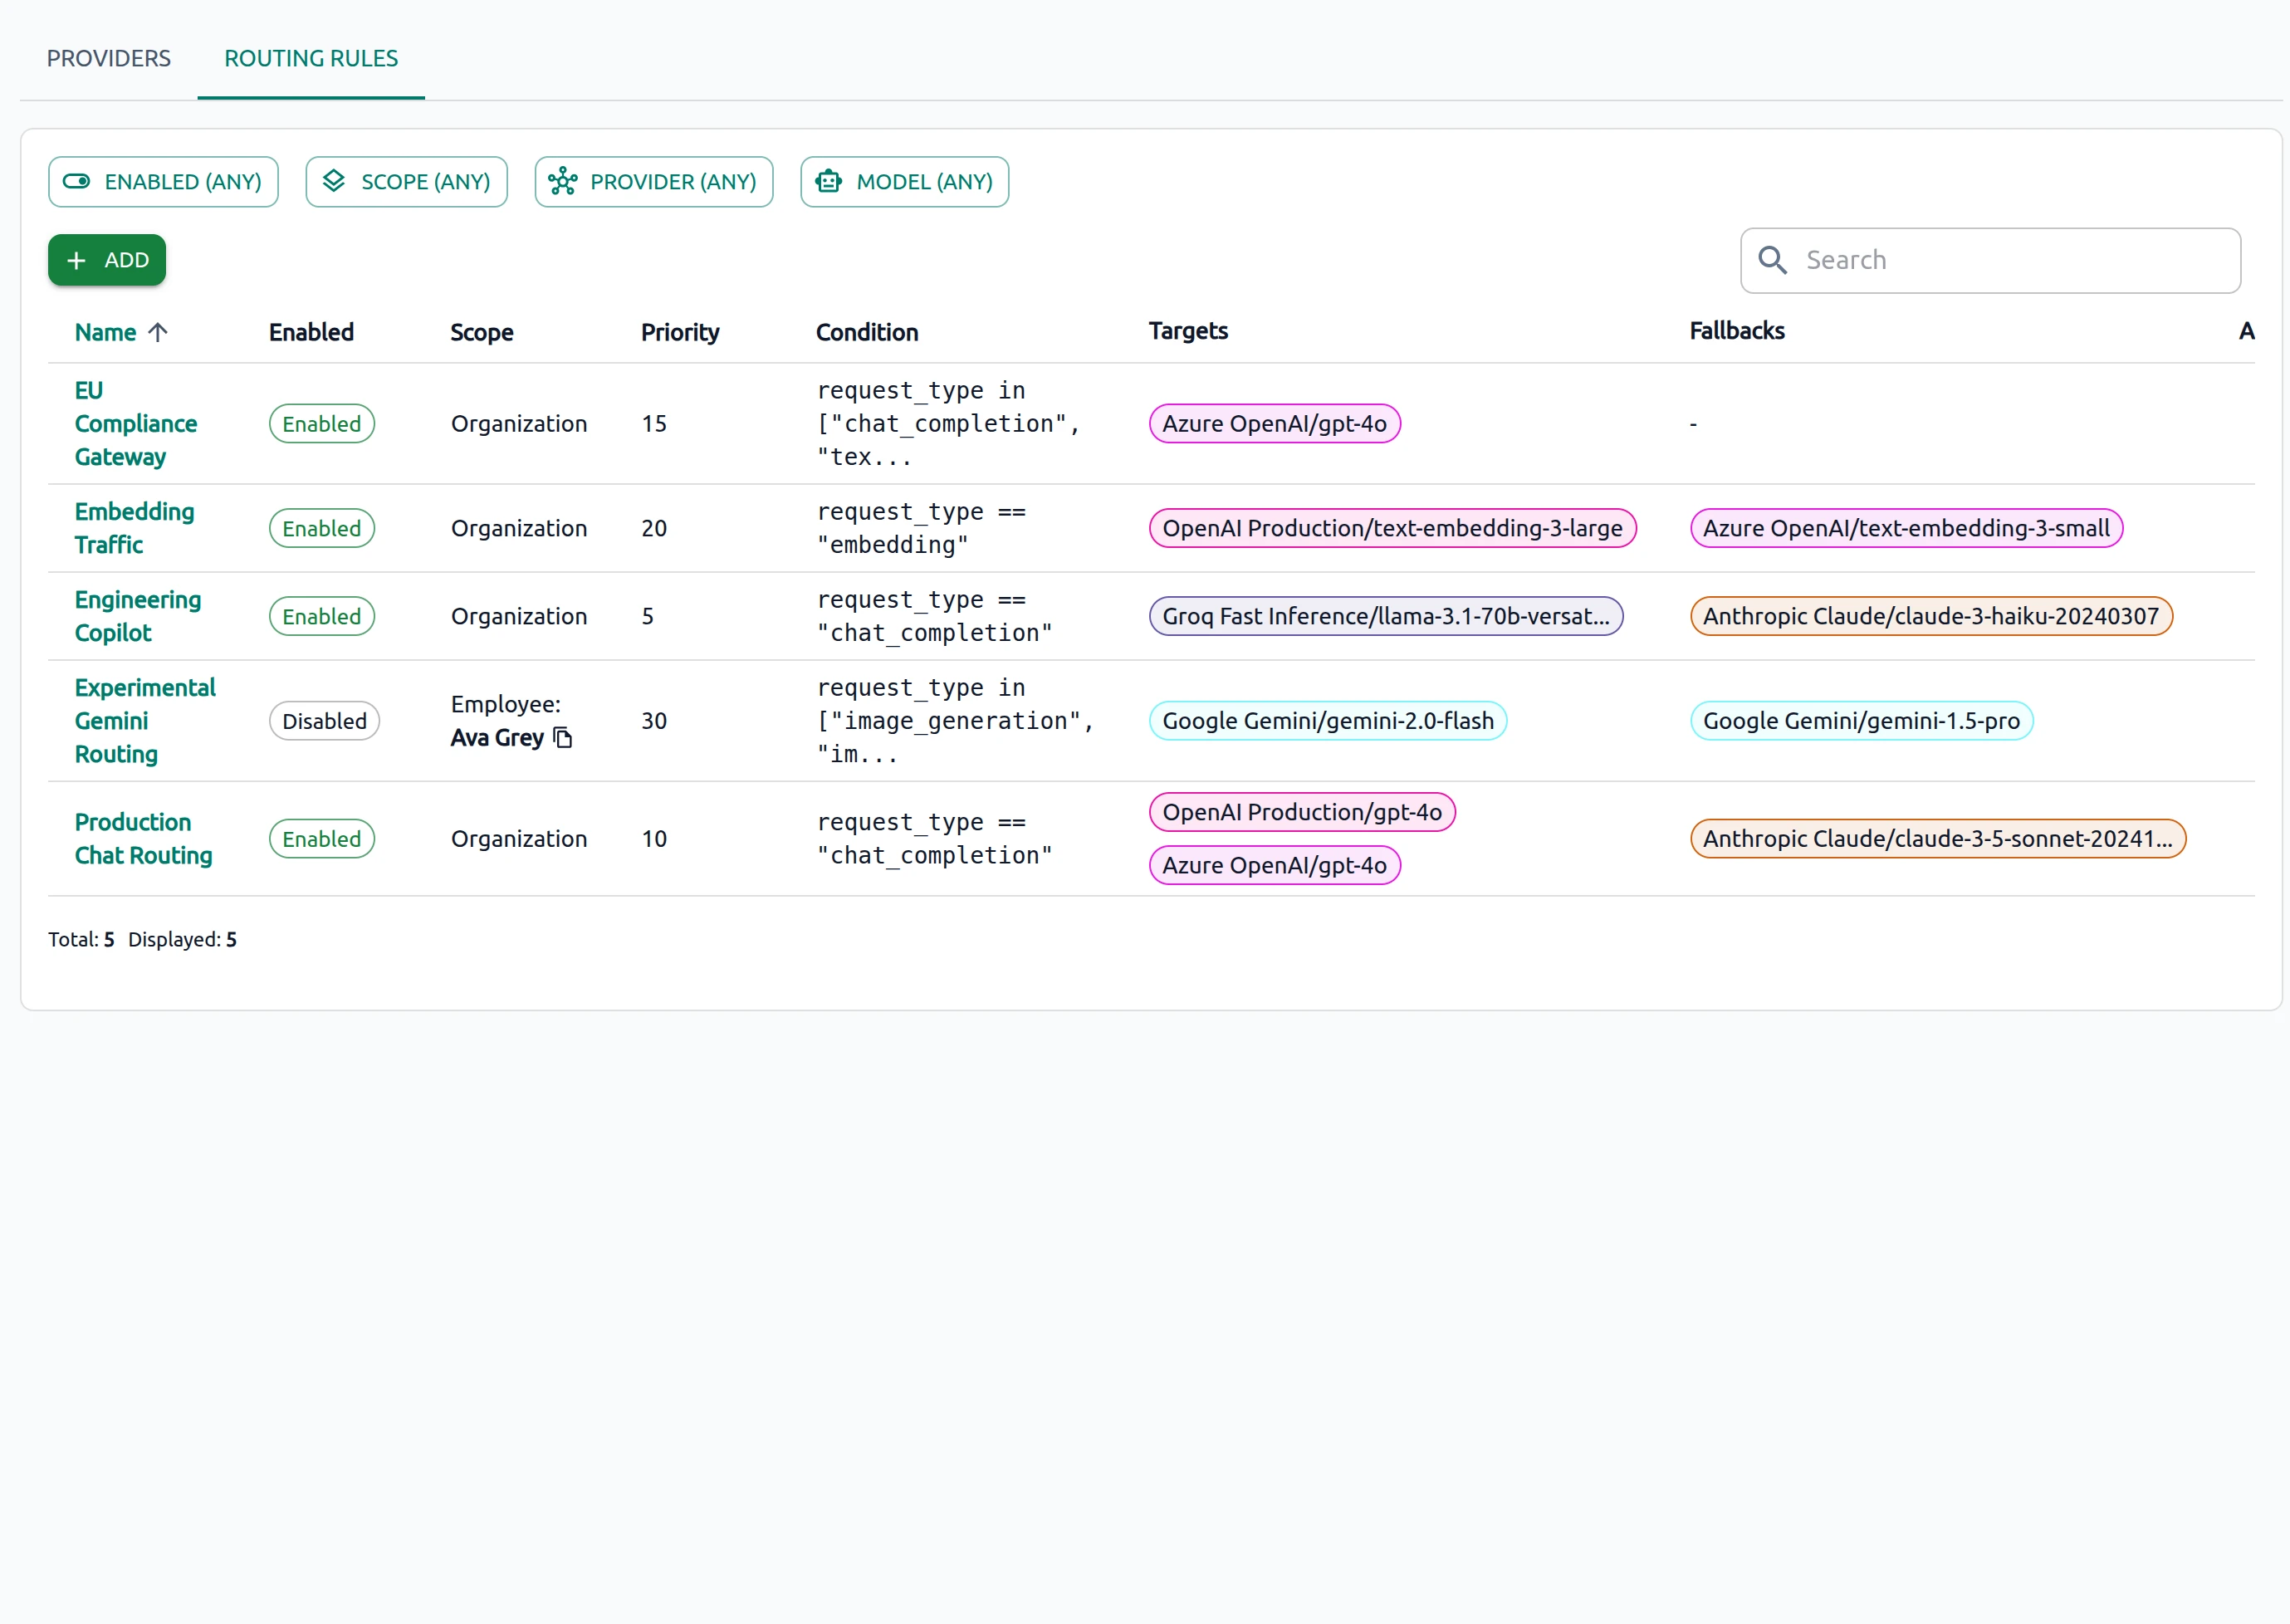
Task: Click the condition request_type == "embedding"
Action: [921, 528]
